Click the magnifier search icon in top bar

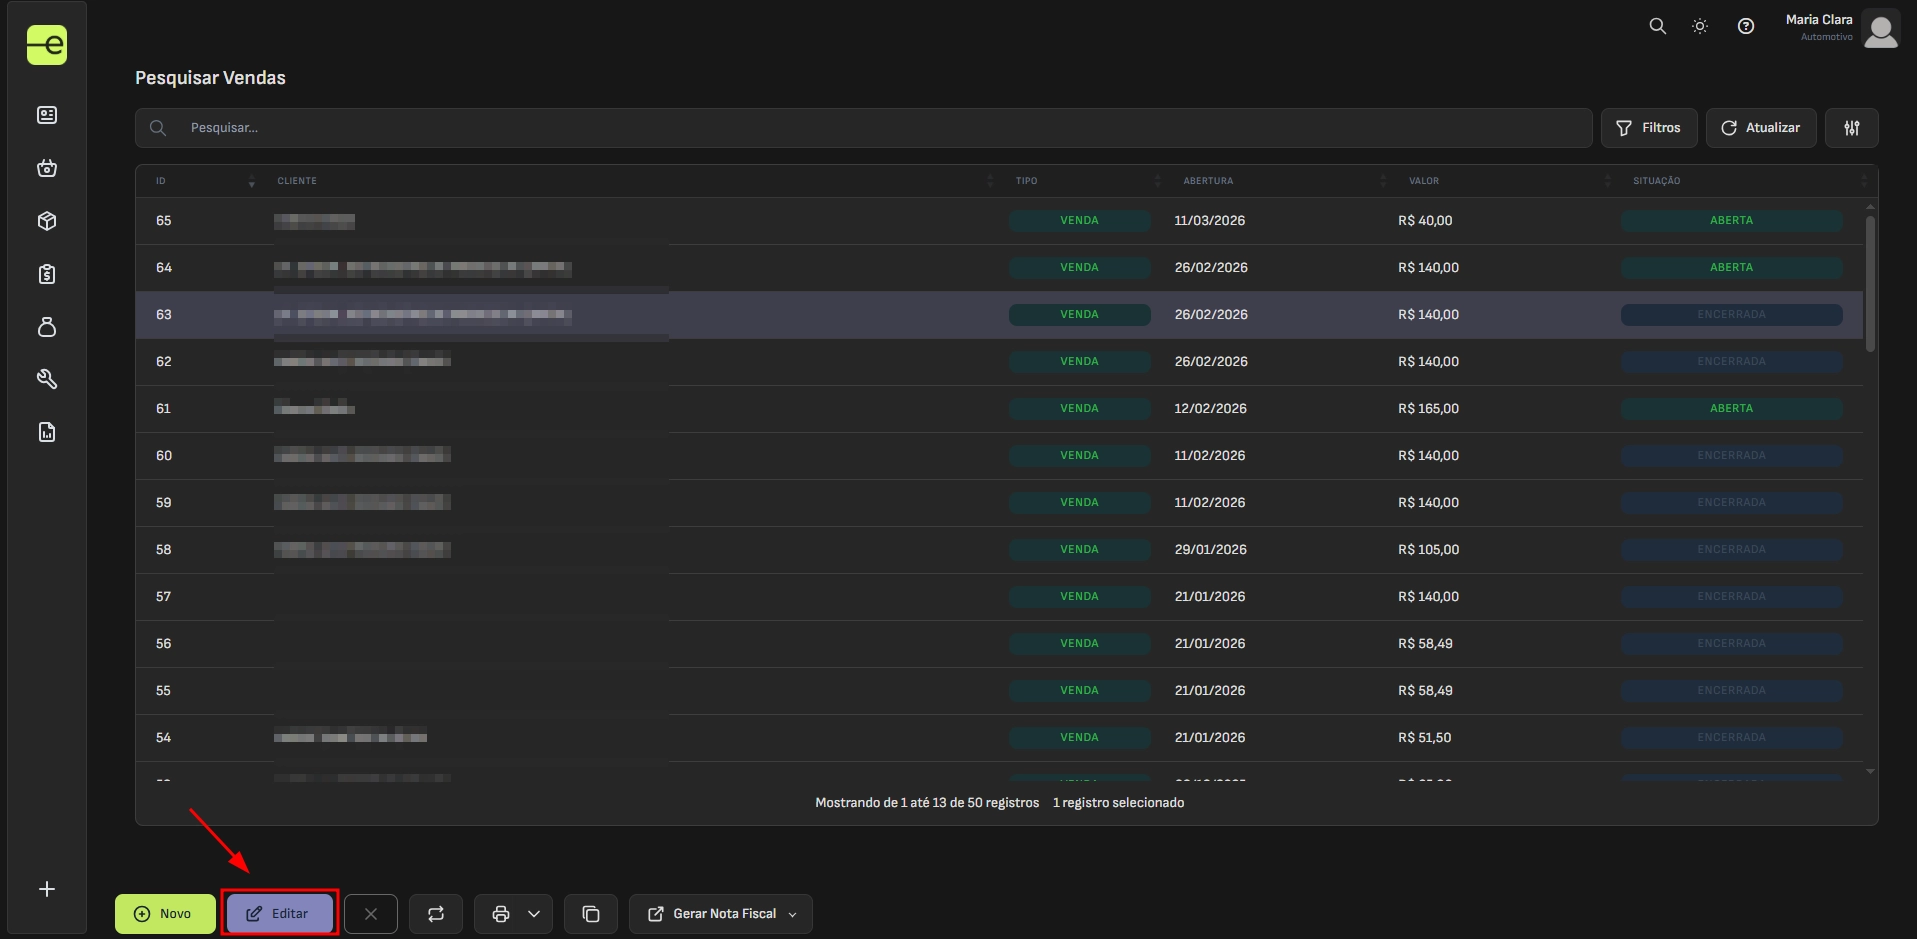[1657, 27]
